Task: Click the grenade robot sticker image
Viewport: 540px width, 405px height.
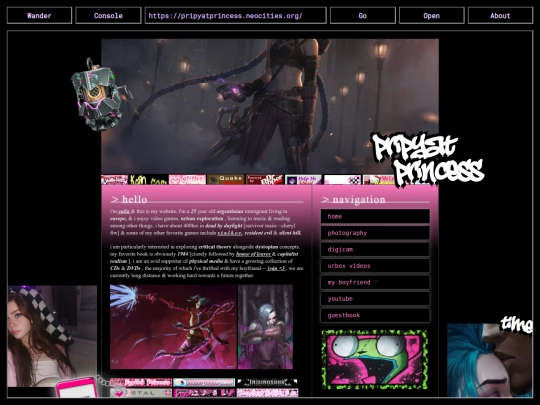Action: point(100,95)
